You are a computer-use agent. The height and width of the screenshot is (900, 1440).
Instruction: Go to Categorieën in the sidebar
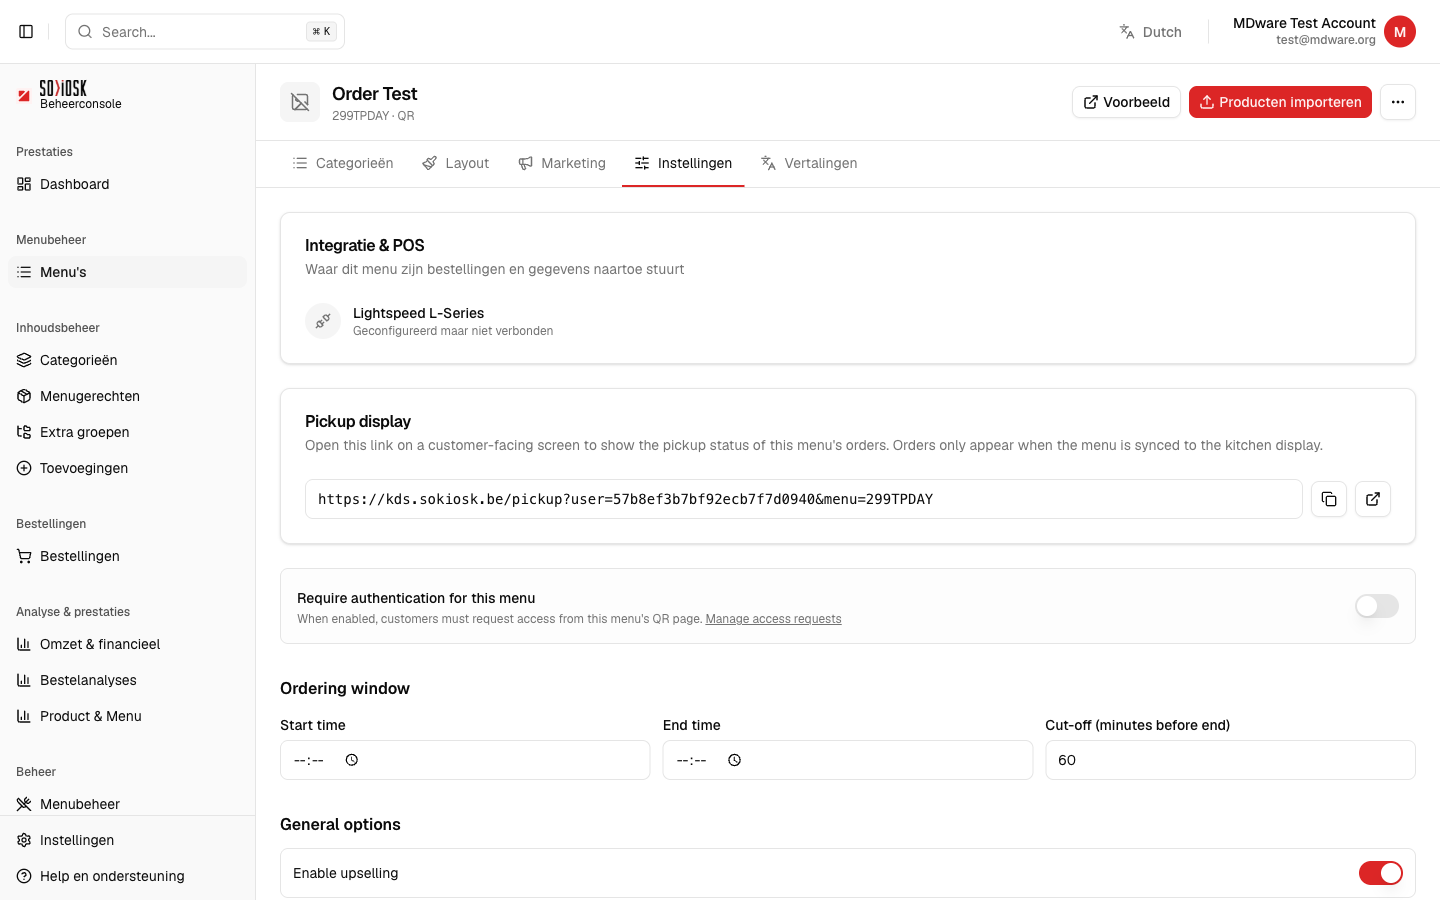(127, 360)
